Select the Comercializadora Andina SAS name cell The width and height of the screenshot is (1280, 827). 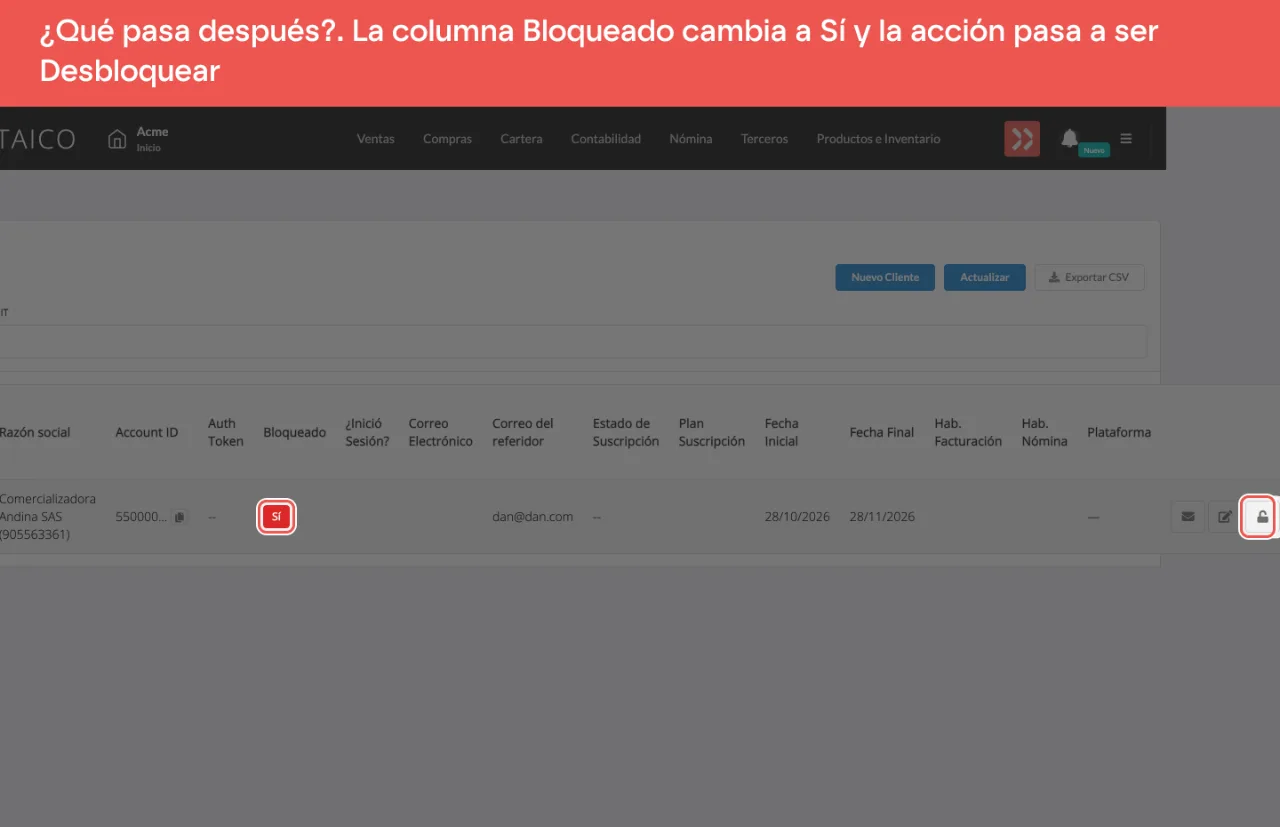pyautogui.click(x=48, y=517)
